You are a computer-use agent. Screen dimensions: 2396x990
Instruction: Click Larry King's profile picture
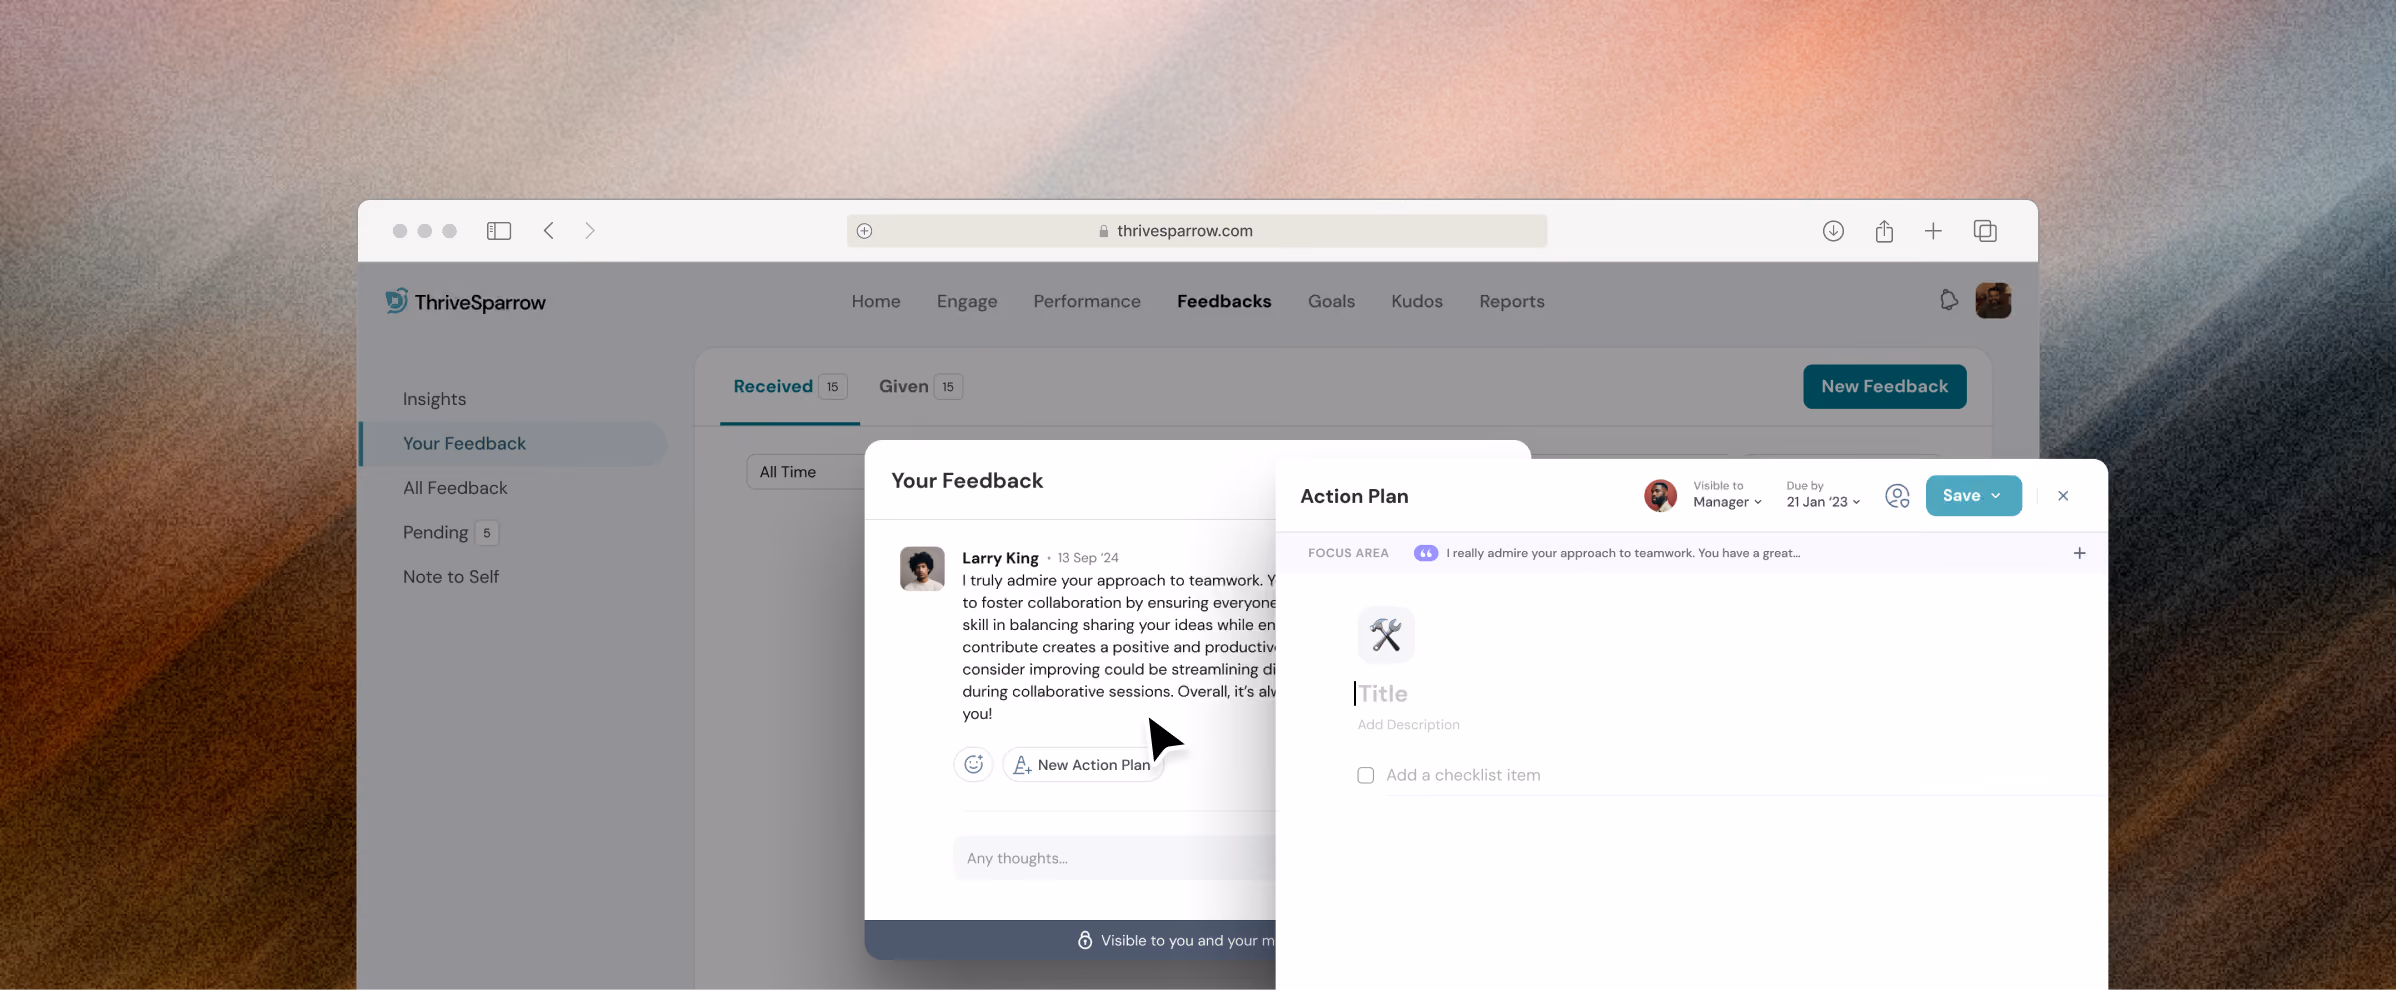point(922,569)
